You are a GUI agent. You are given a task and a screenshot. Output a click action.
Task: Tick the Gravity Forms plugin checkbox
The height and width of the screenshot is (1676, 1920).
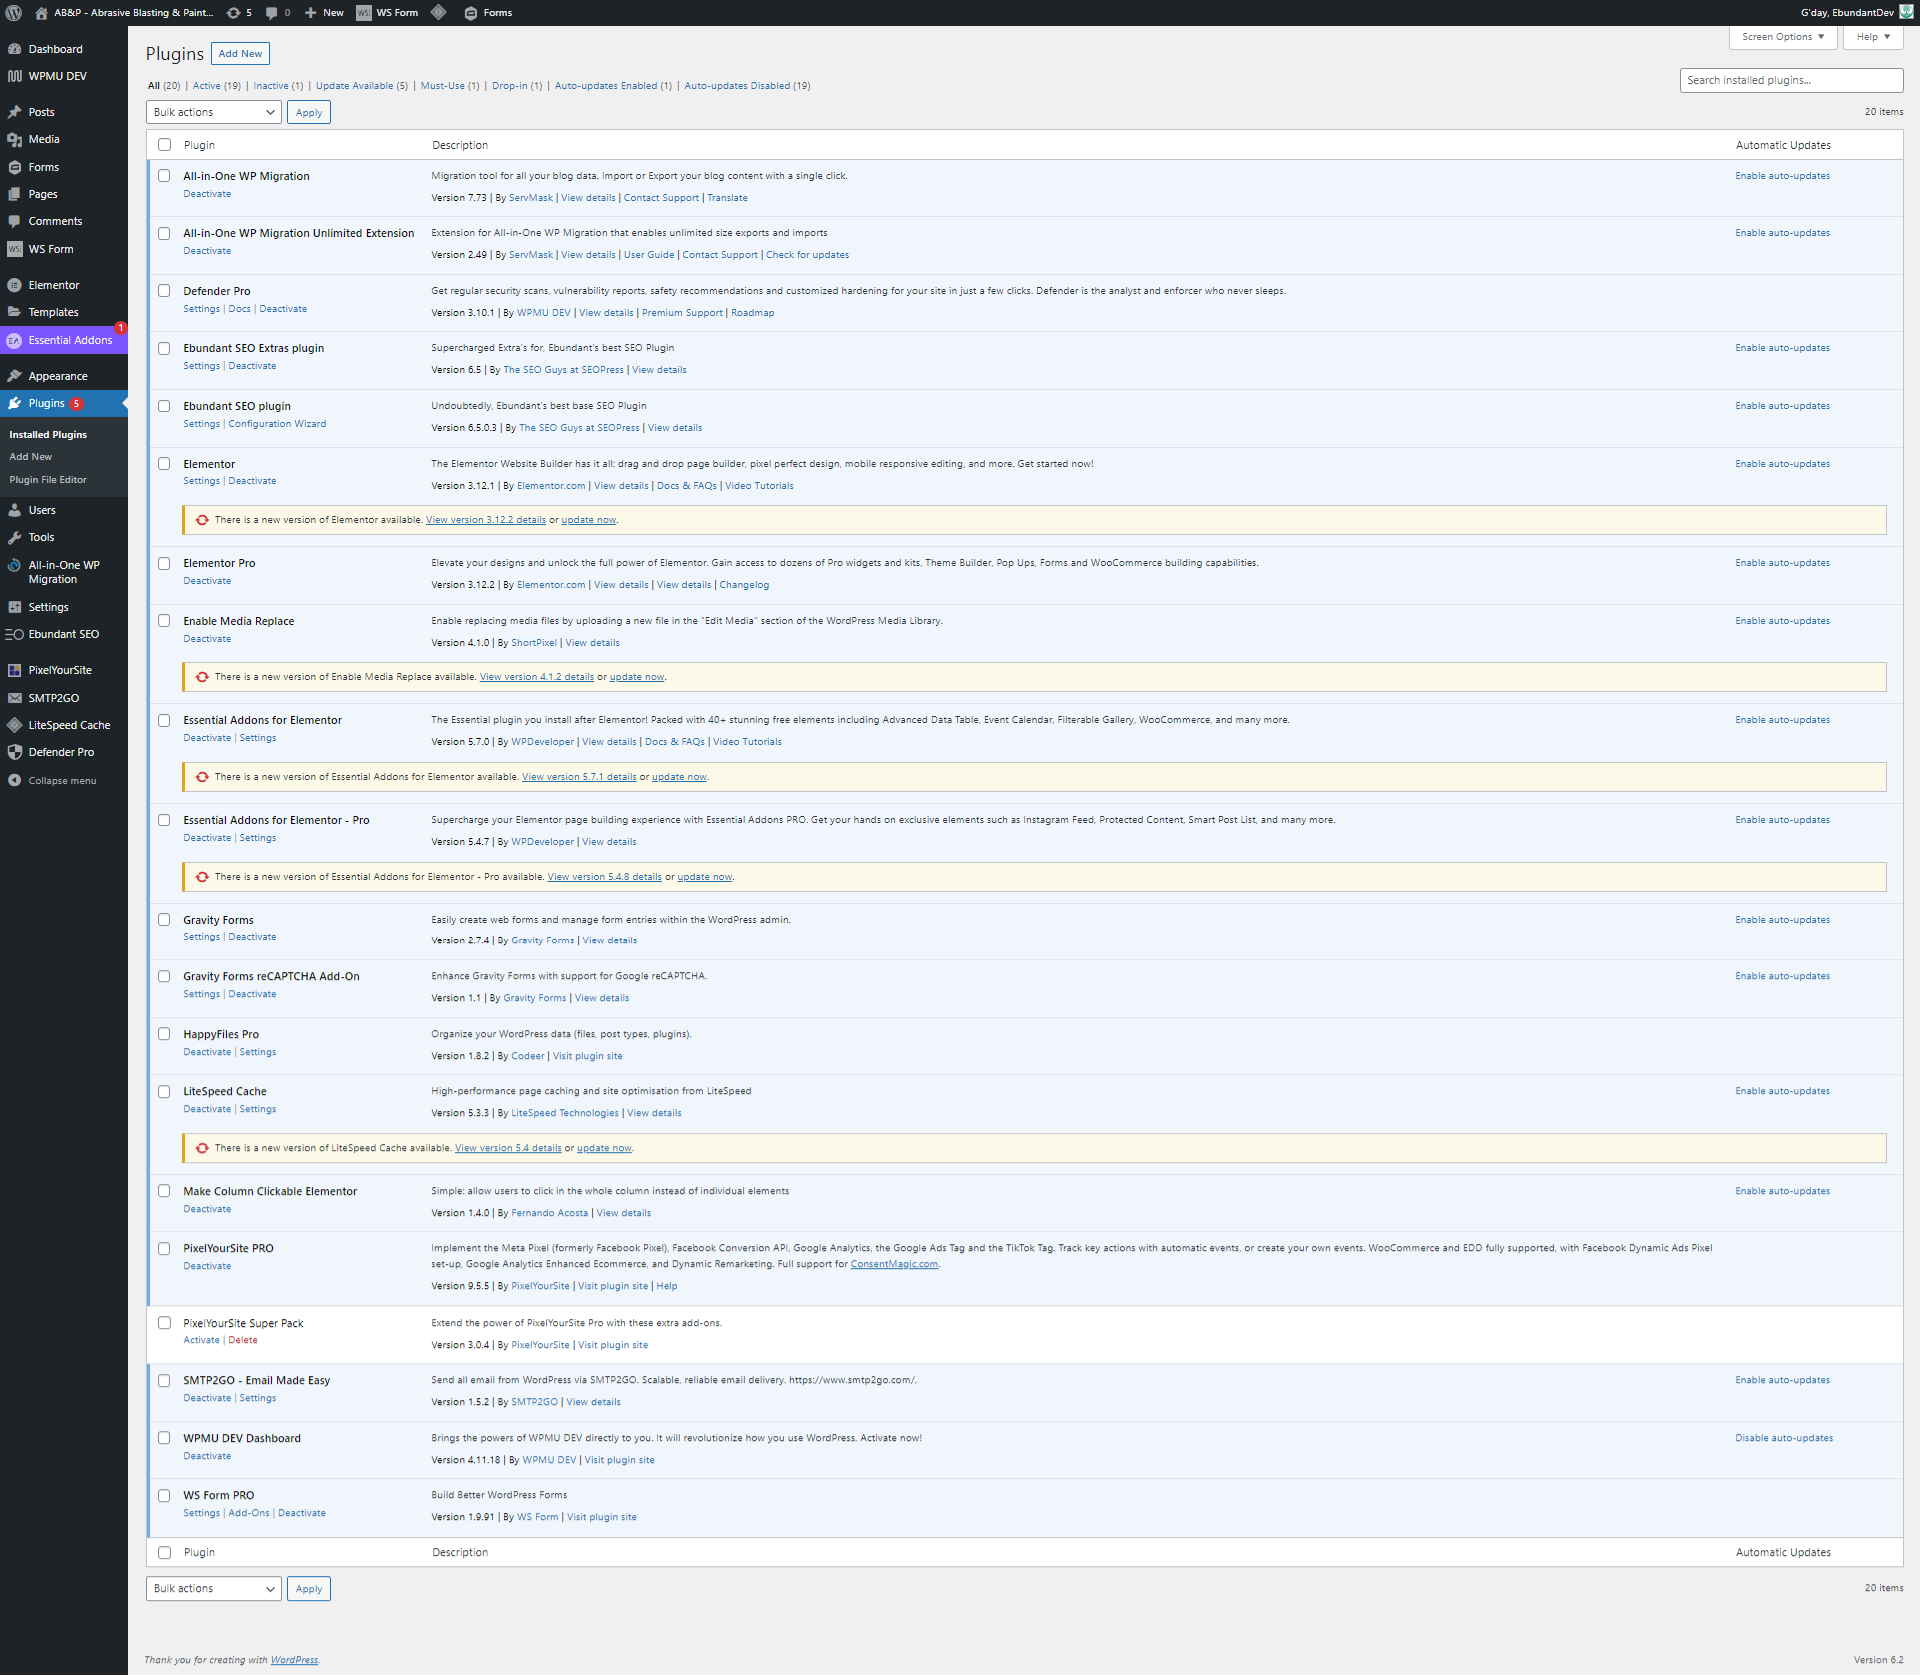(164, 920)
